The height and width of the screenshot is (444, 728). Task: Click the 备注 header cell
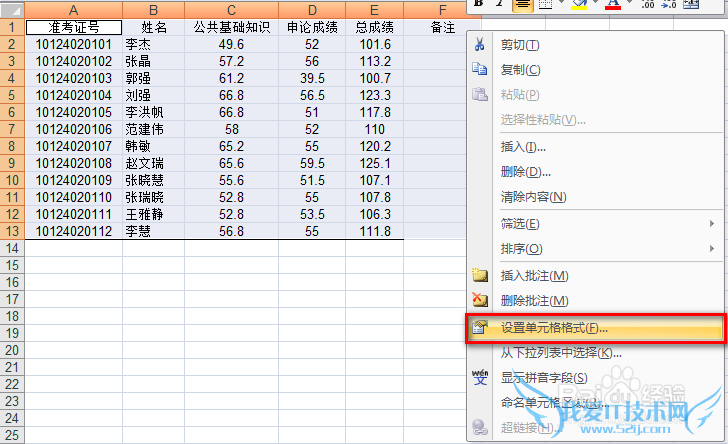442,27
